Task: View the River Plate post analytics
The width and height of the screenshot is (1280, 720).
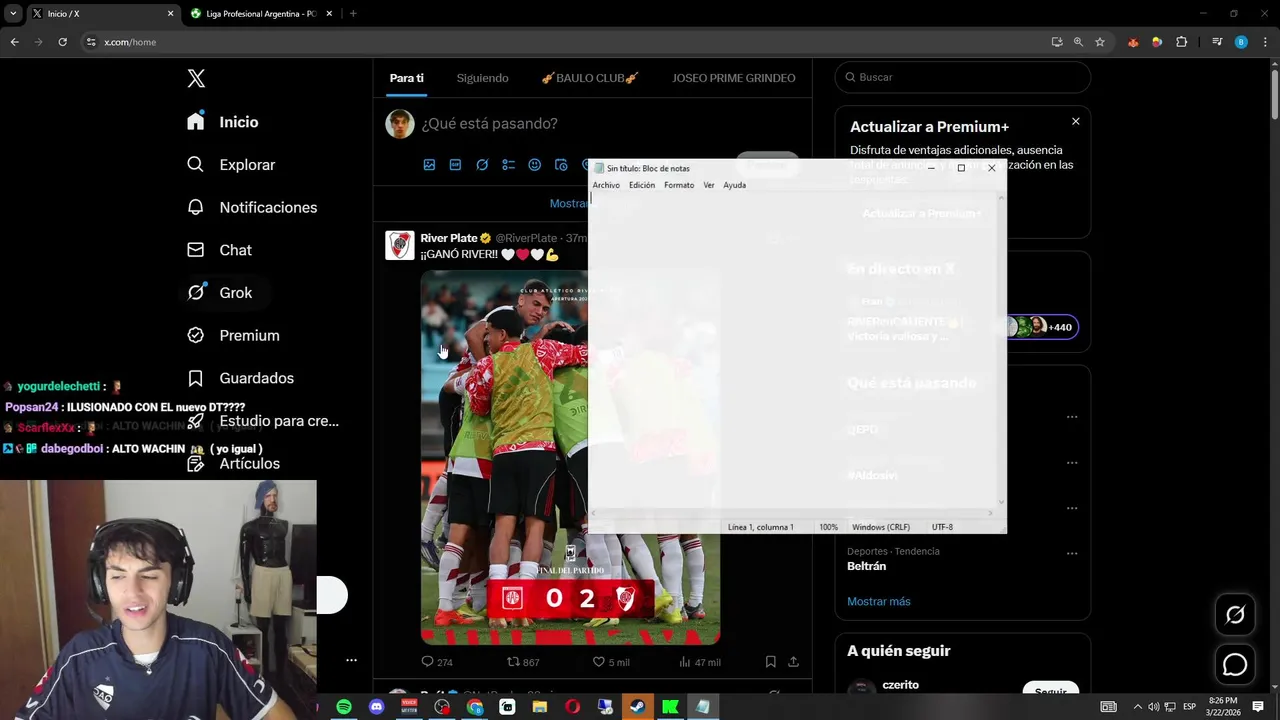Action: click(x=699, y=662)
